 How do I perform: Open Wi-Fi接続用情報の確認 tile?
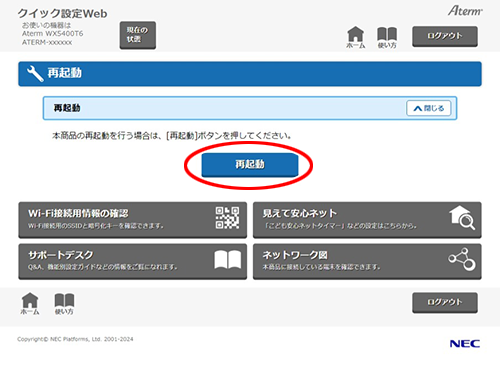[133, 219]
